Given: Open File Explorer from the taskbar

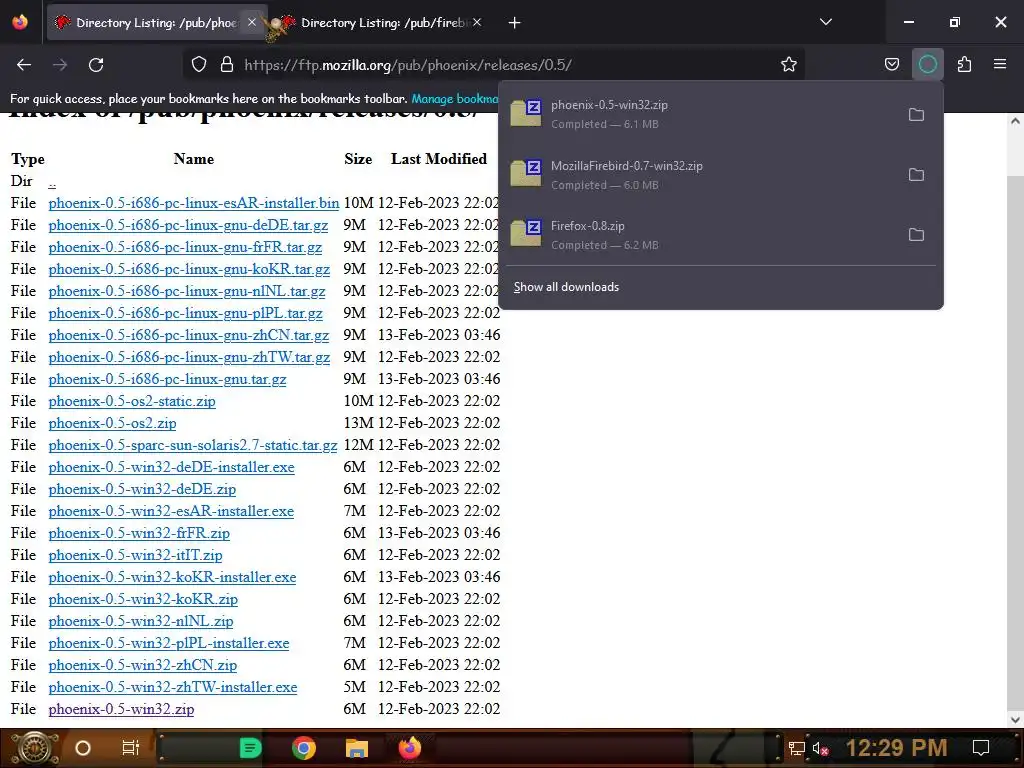Looking at the screenshot, I should pyautogui.click(x=357, y=748).
